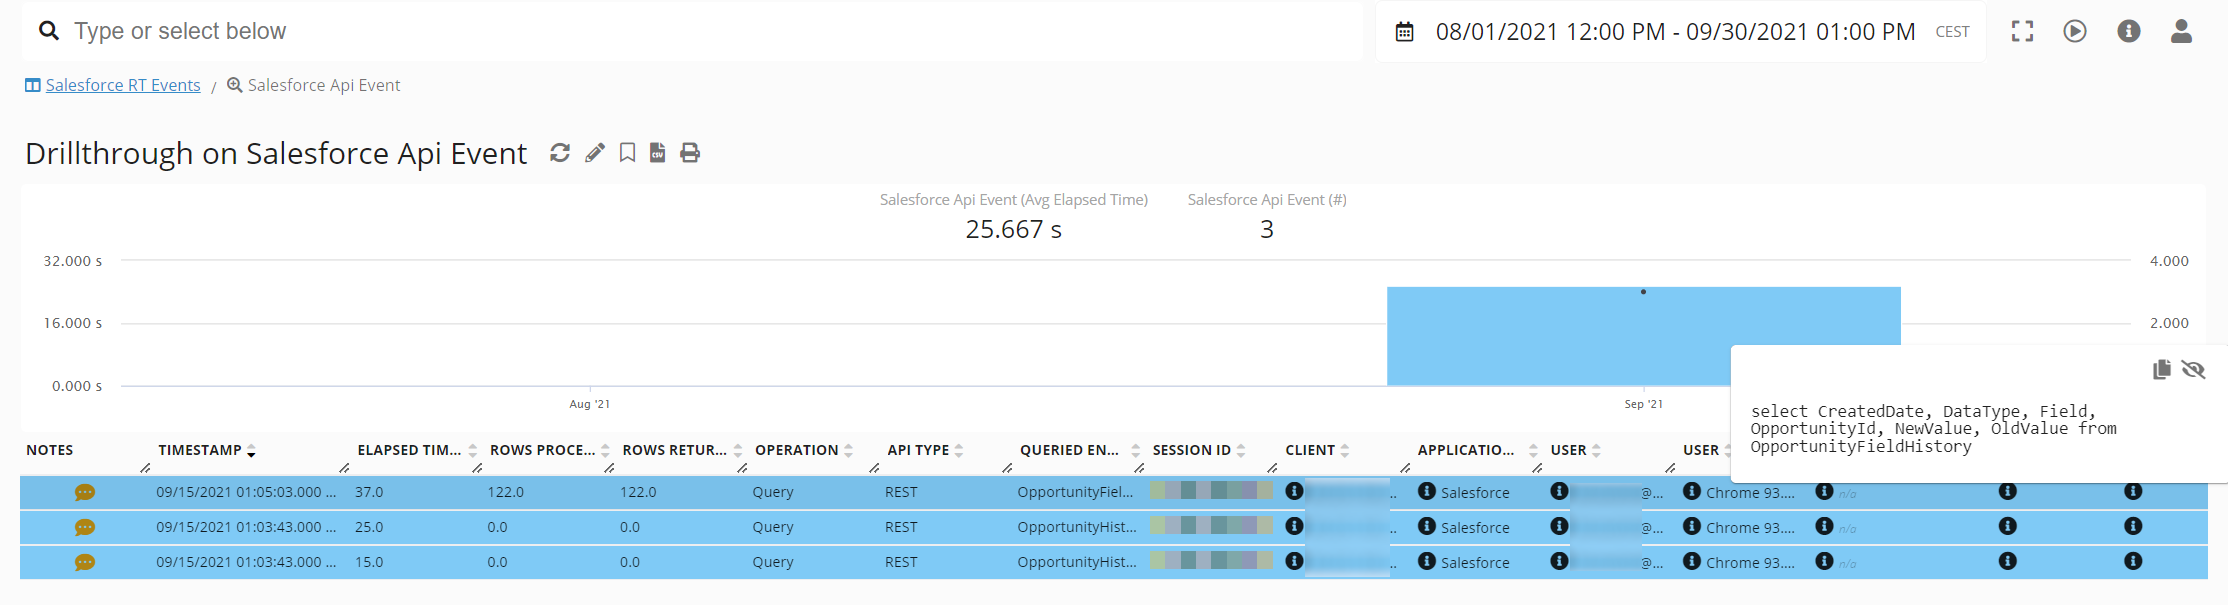
Task: Export results with the CSV file icon
Action: tap(658, 153)
